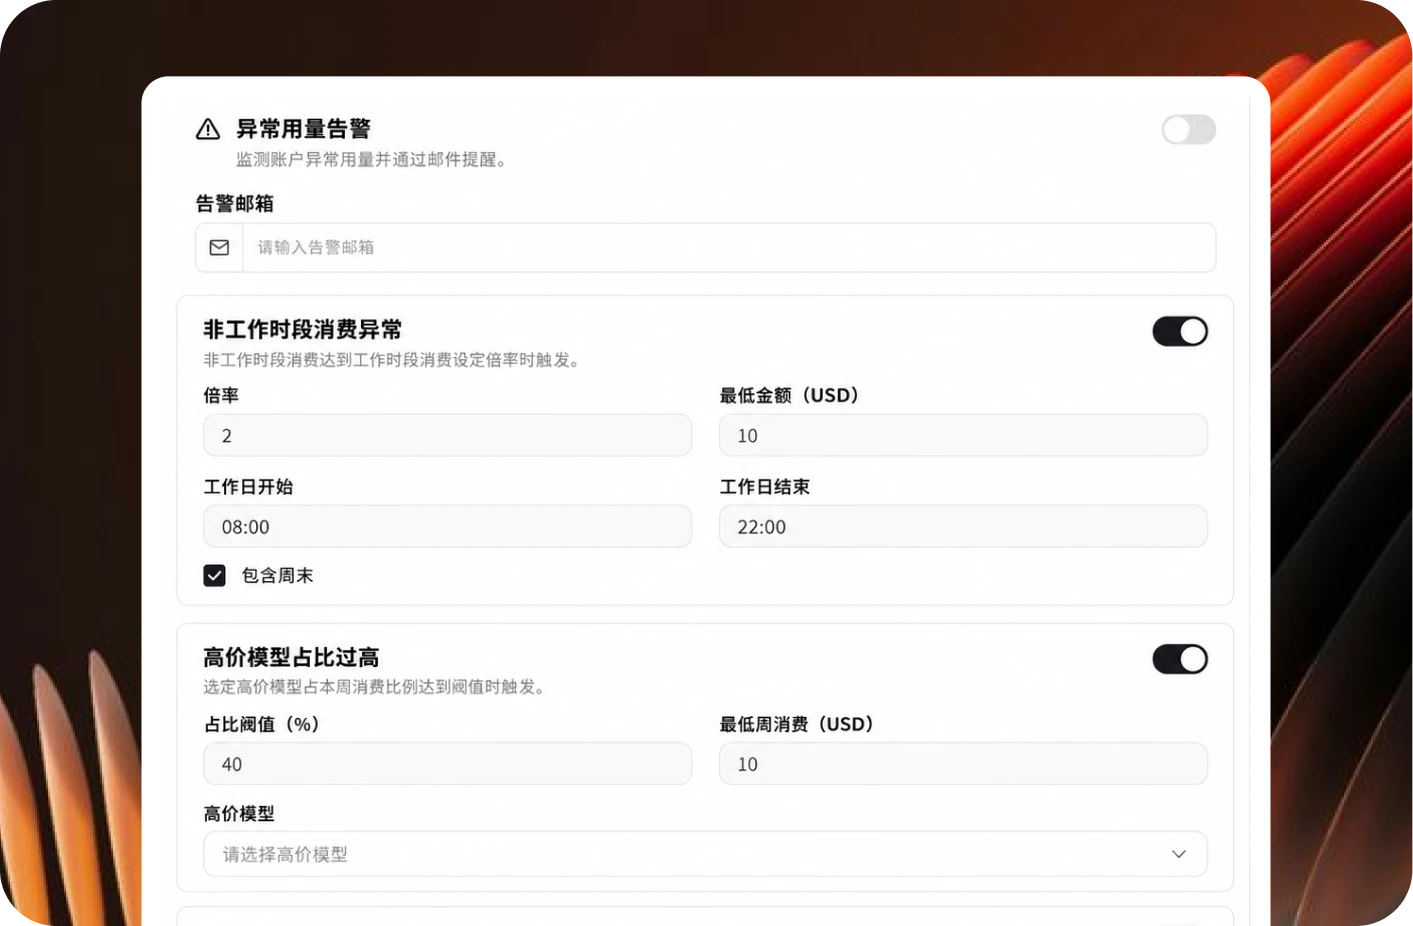Uncheck the 包含周末 checkbox
The height and width of the screenshot is (926, 1413).
pyautogui.click(x=214, y=575)
